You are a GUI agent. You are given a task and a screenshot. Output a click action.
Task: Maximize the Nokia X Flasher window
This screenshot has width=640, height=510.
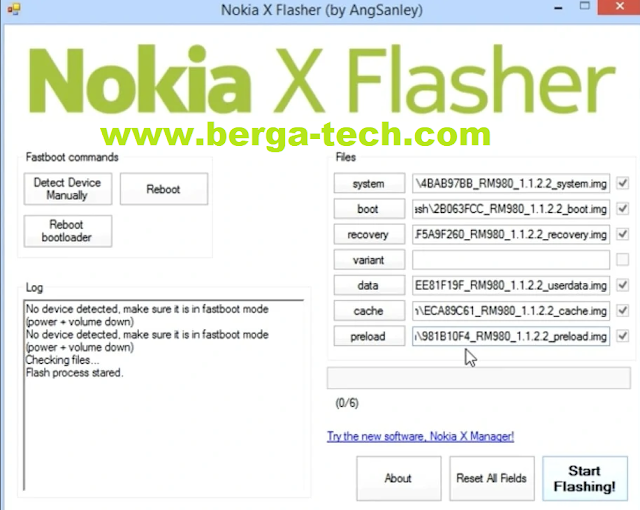point(585,7)
